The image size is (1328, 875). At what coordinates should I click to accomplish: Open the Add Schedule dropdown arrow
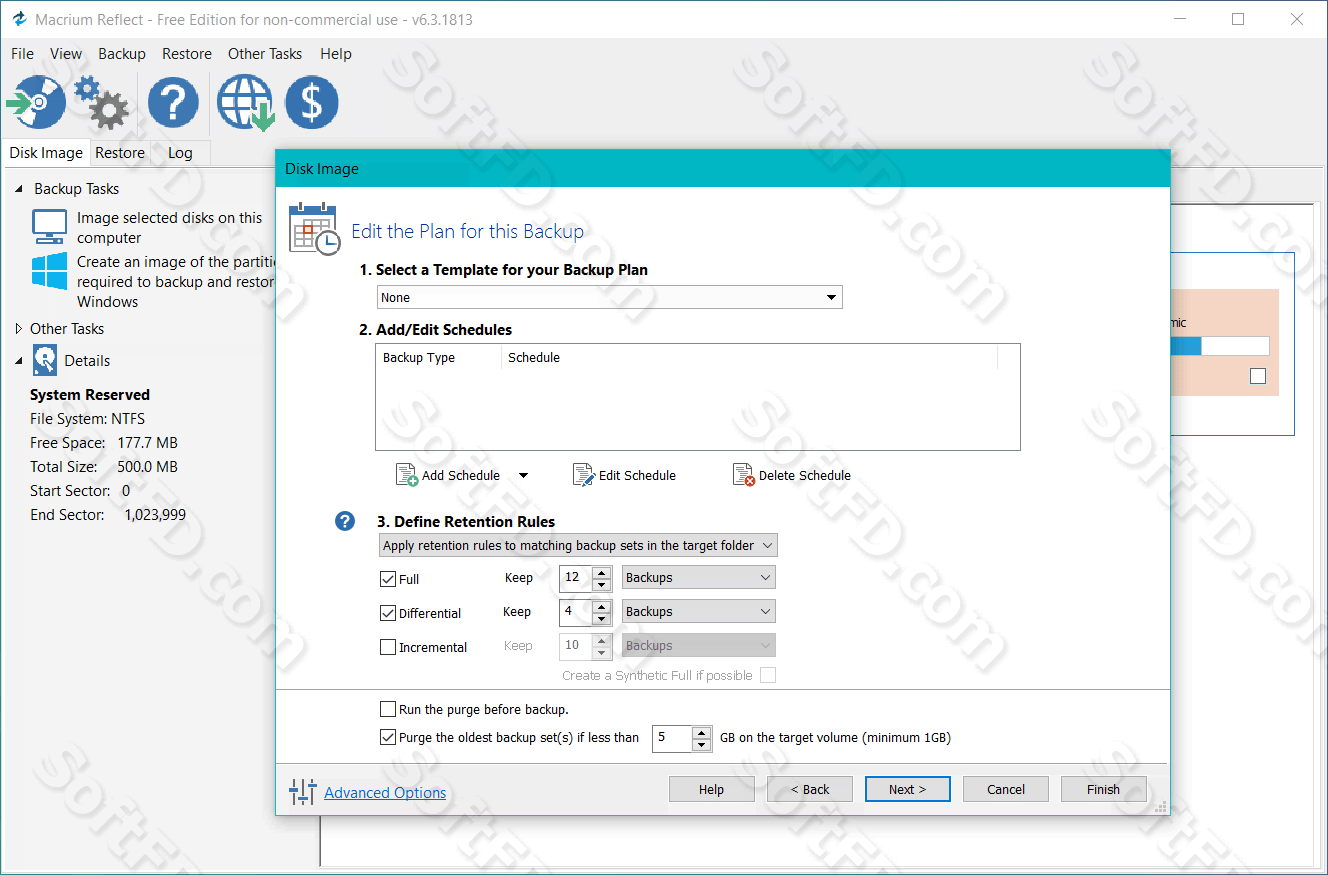click(x=523, y=476)
